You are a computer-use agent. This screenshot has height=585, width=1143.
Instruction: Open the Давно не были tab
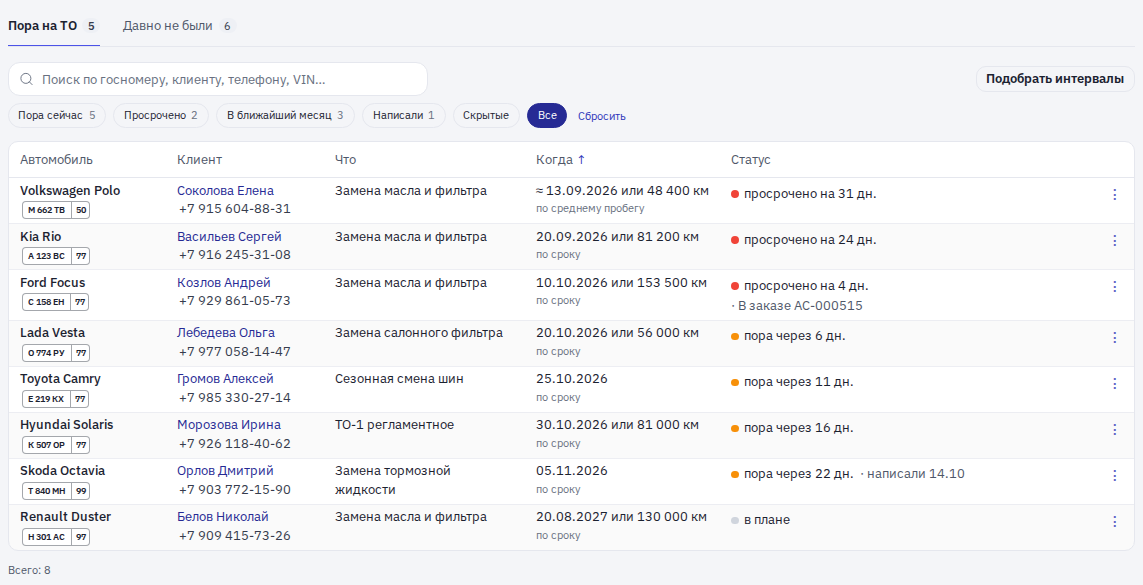pyautogui.click(x=179, y=26)
